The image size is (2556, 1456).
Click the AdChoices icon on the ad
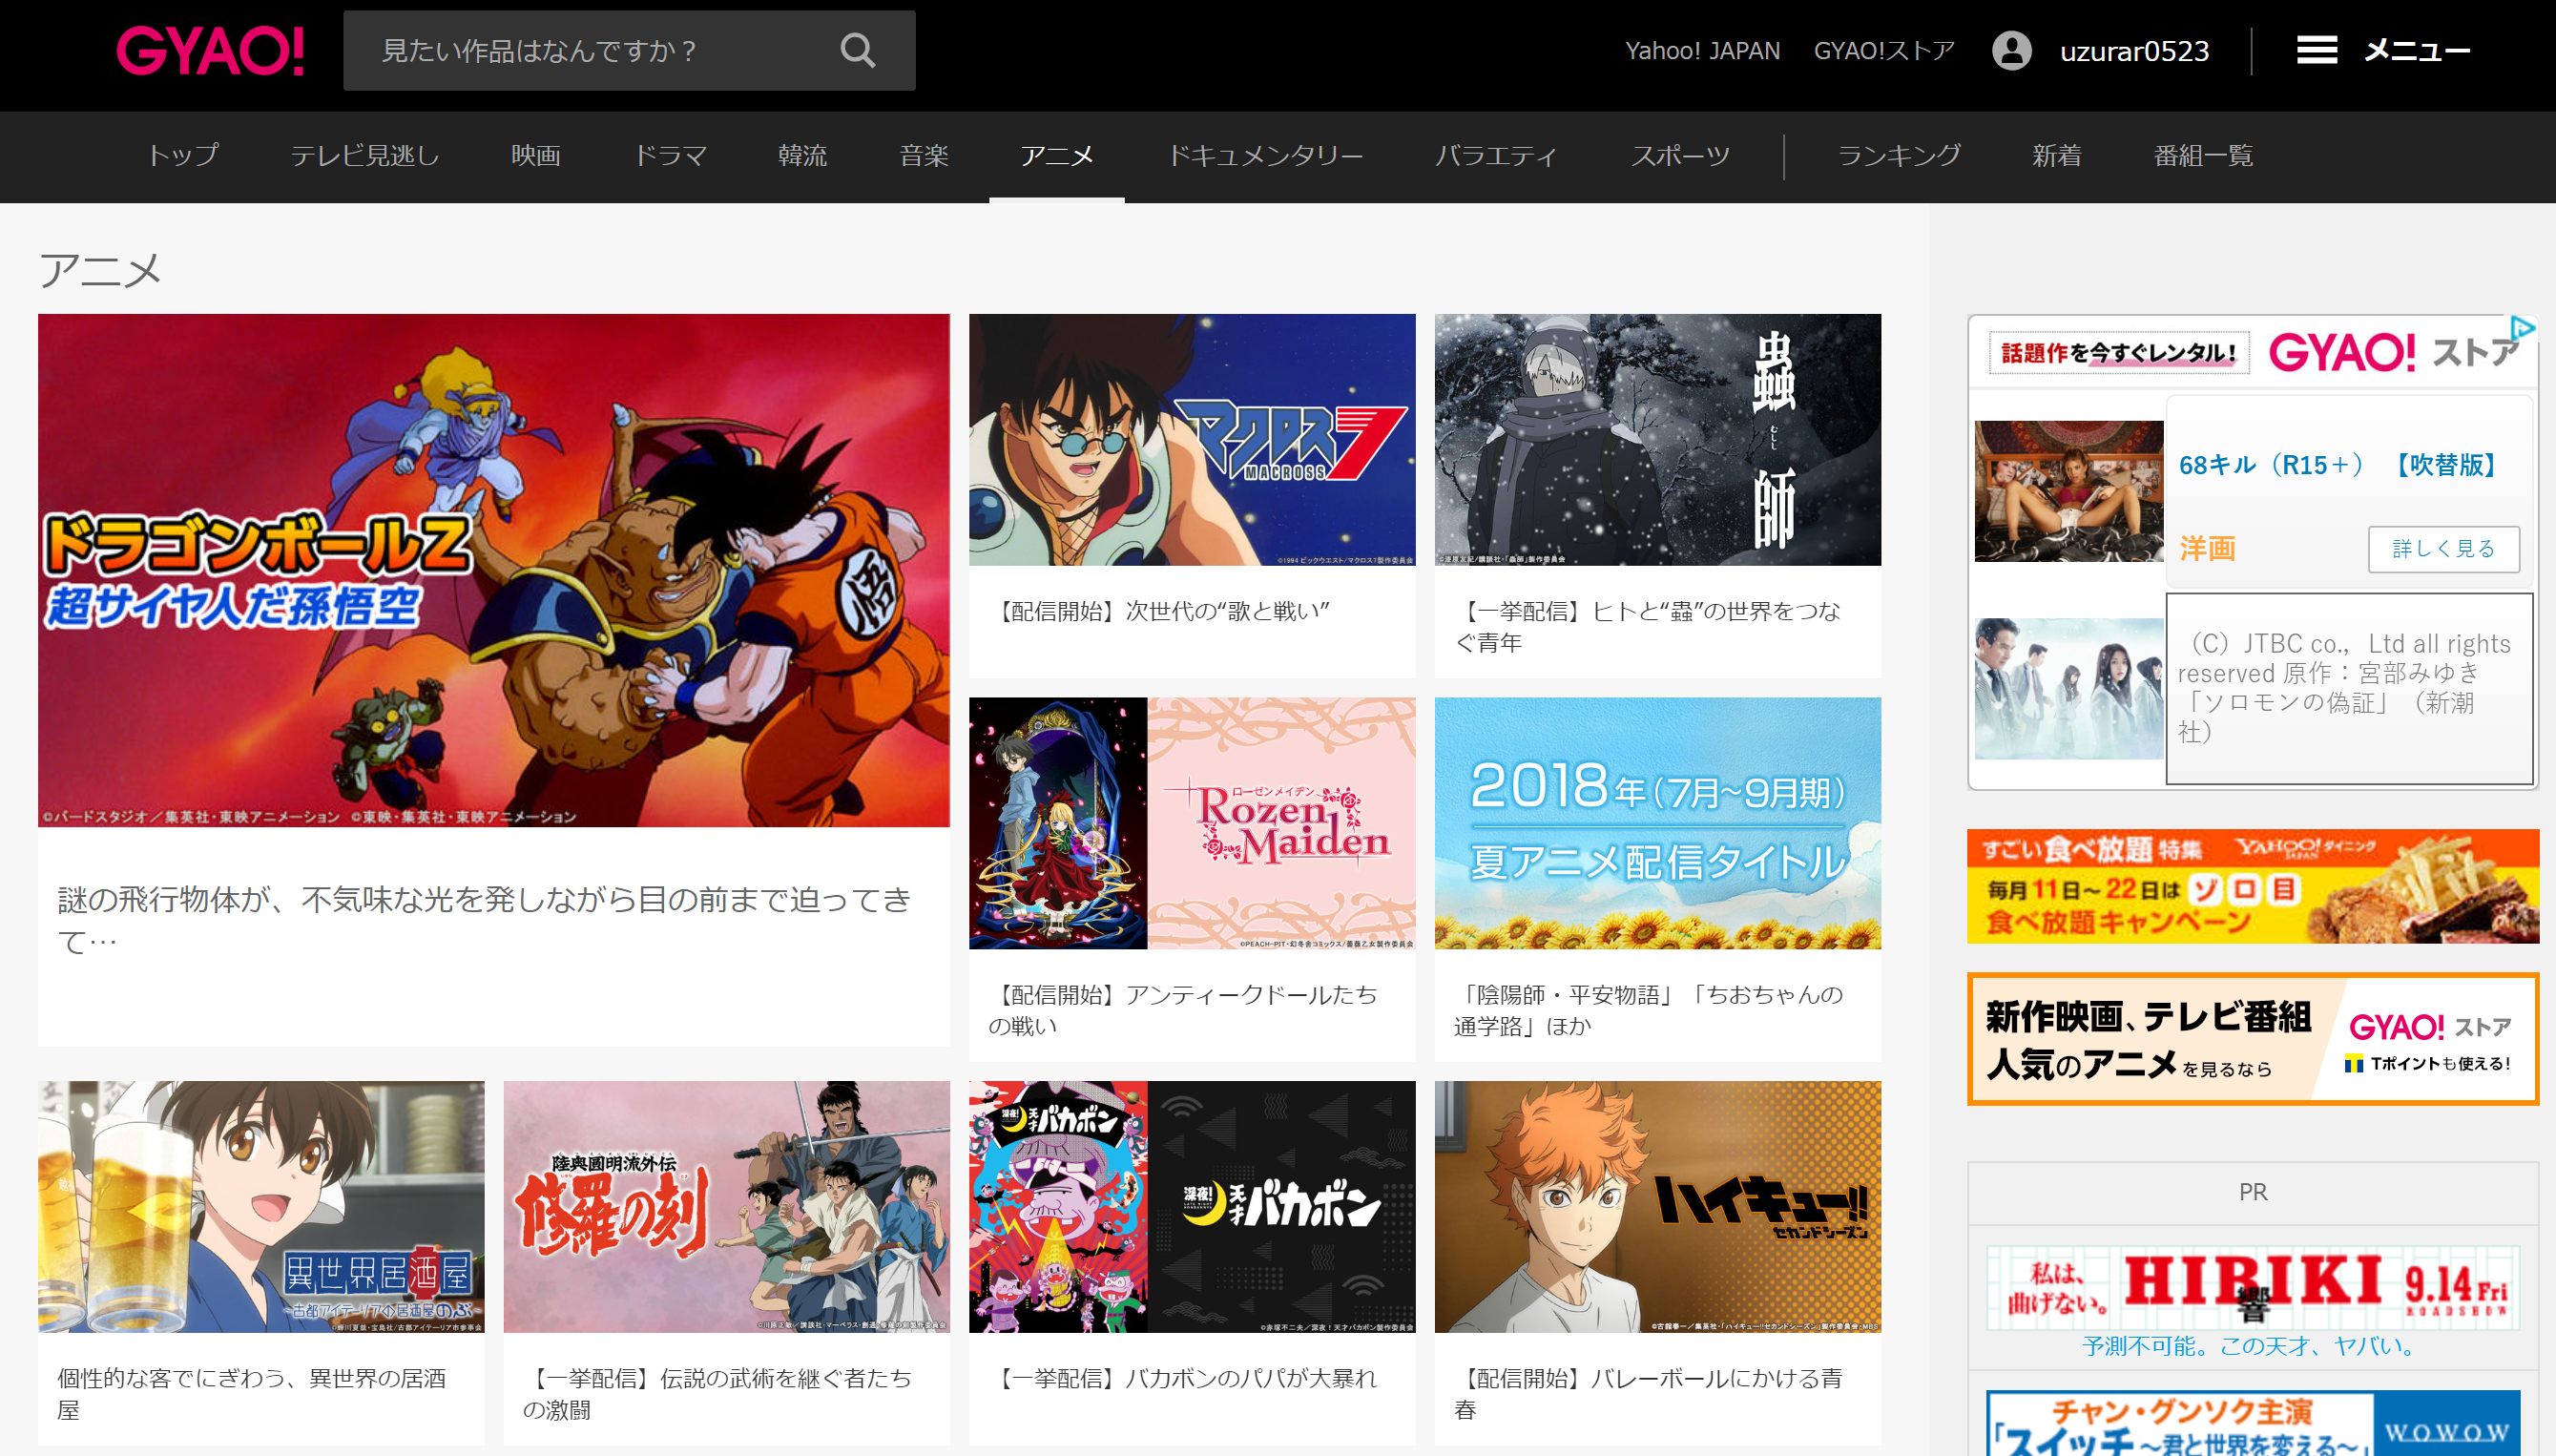click(2523, 327)
